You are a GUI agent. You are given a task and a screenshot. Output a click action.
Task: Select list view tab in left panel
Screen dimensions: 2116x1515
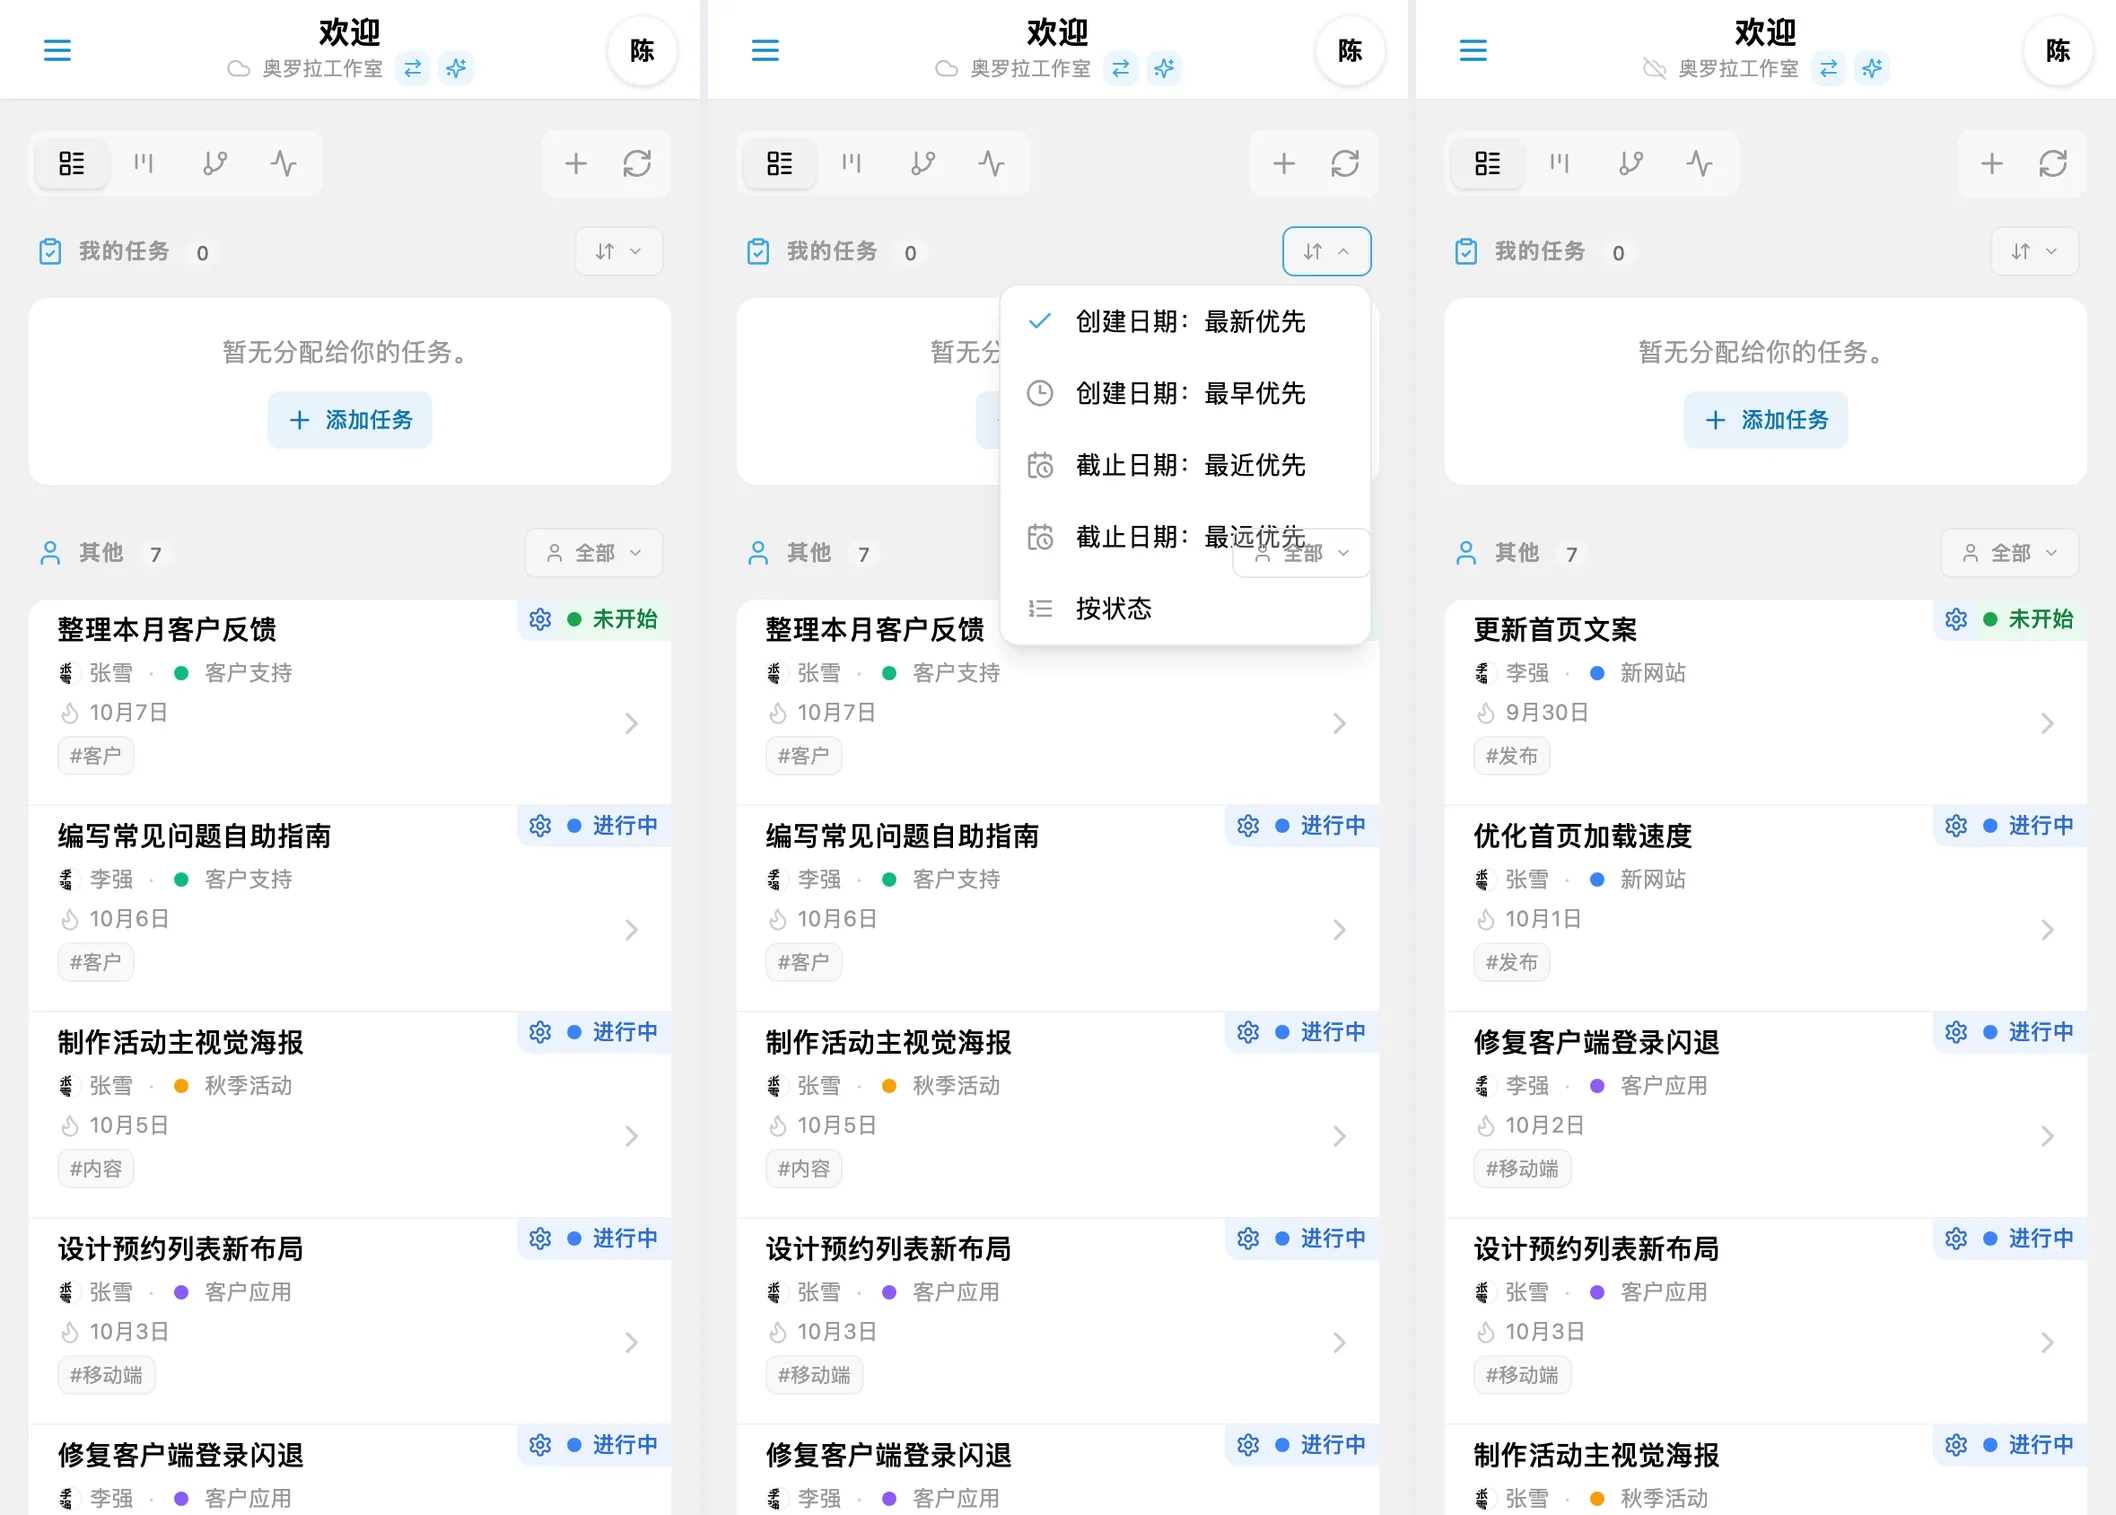coord(72,163)
